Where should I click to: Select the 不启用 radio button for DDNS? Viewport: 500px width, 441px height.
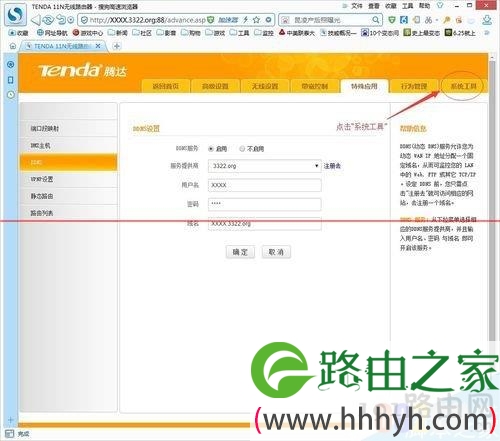point(242,149)
